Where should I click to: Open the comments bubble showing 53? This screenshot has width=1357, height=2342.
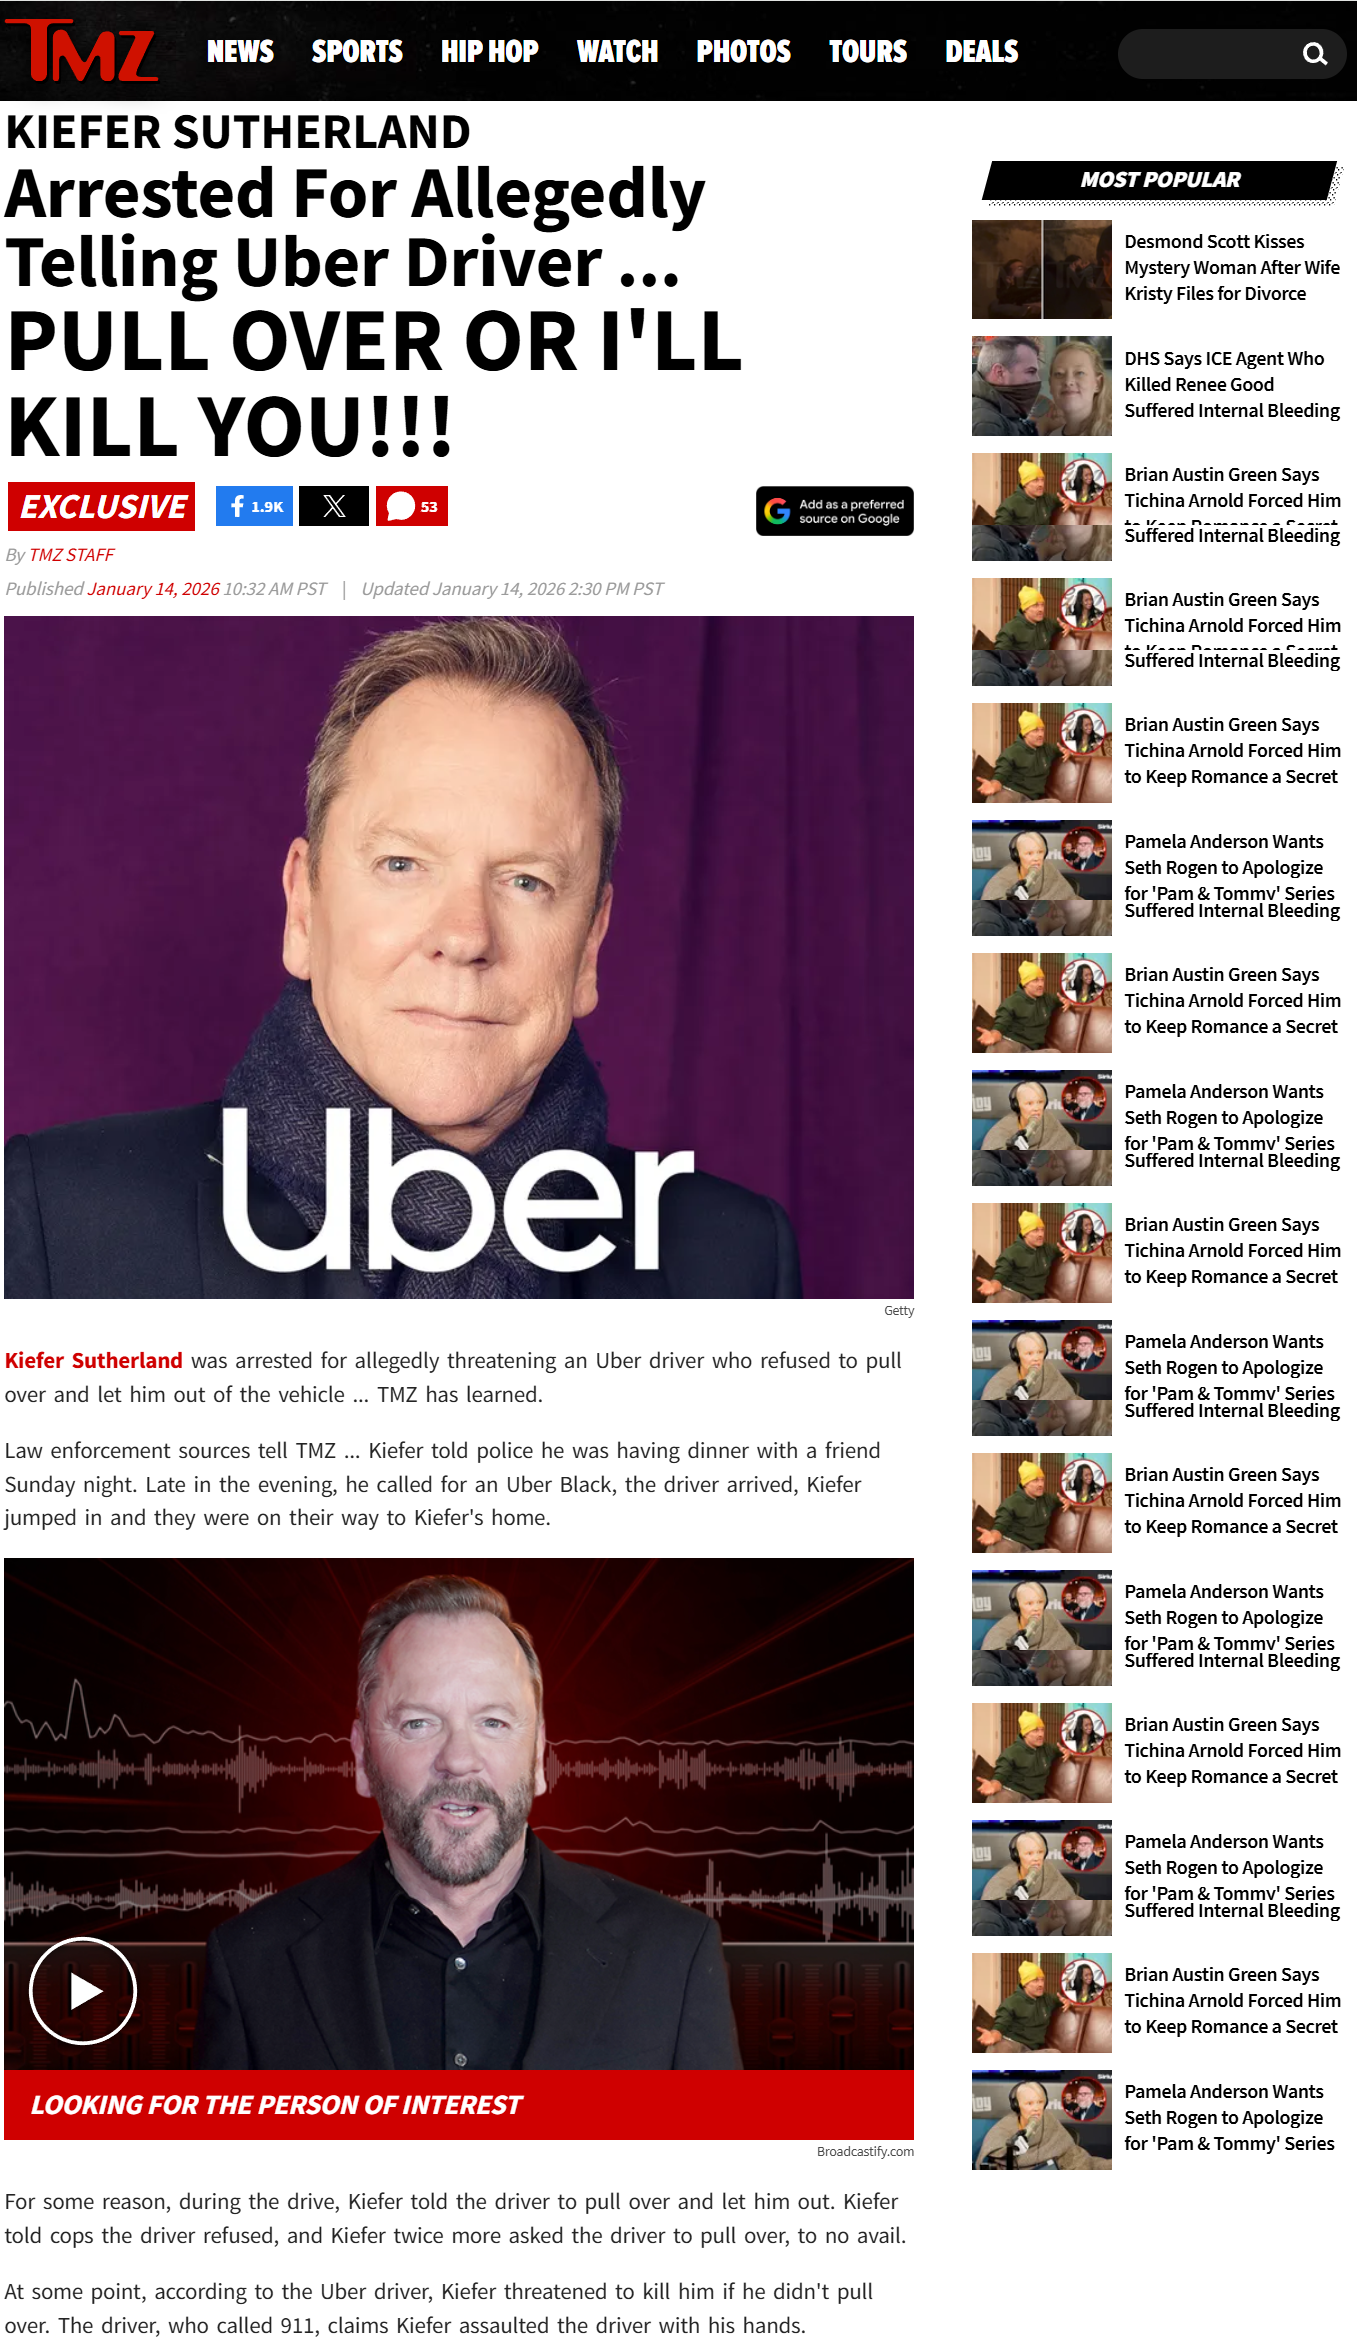click(412, 506)
